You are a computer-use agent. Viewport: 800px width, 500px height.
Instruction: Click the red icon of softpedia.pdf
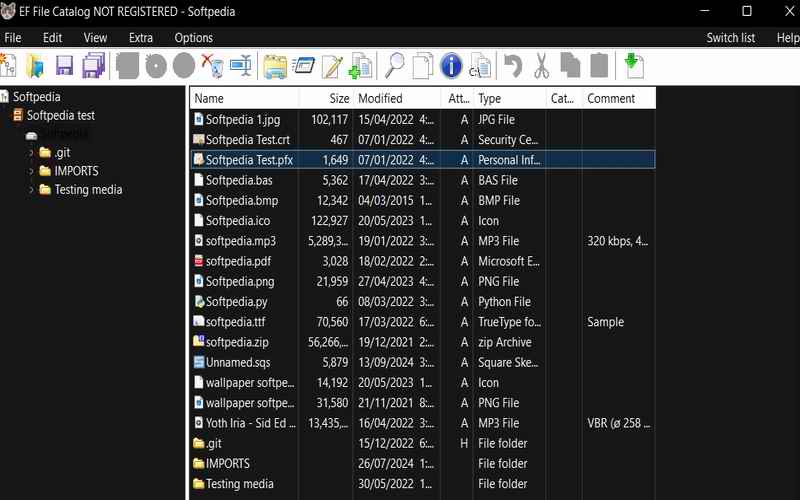(x=199, y=261)
